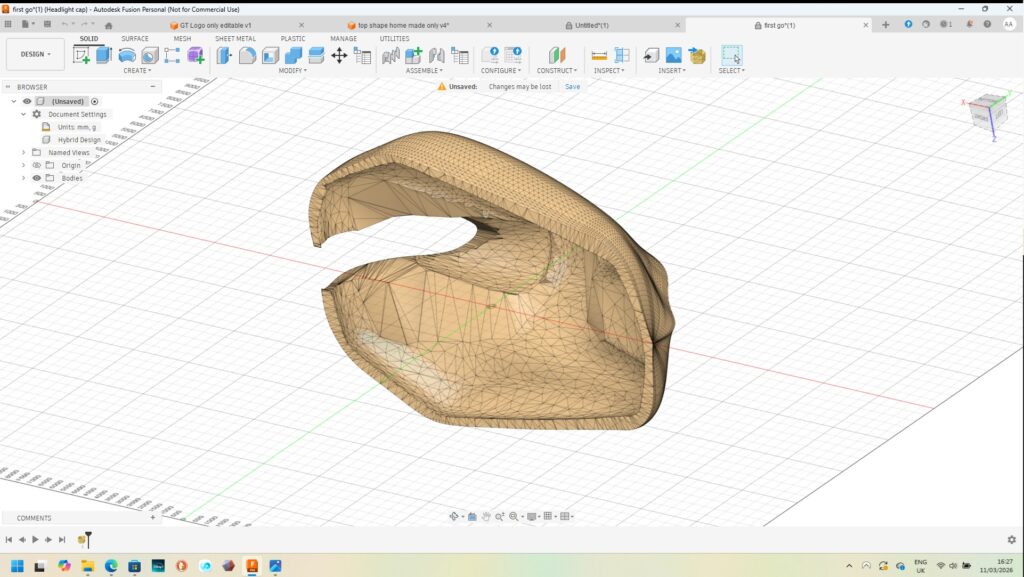Expand the Named Views folder

(24, 152)
